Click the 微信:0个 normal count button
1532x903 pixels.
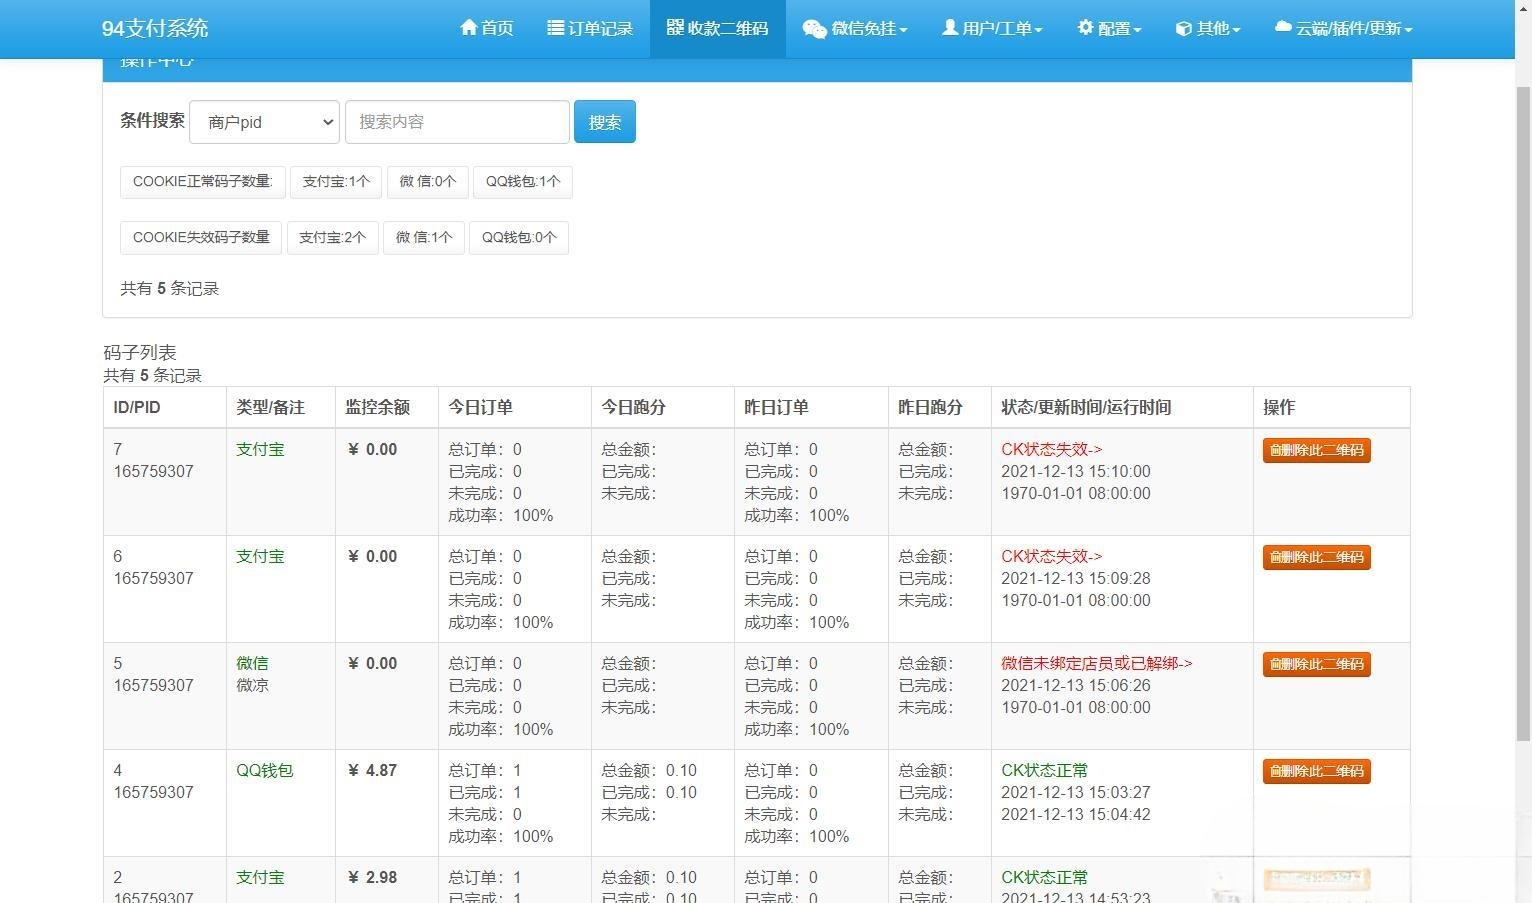(x=428, y=182)
